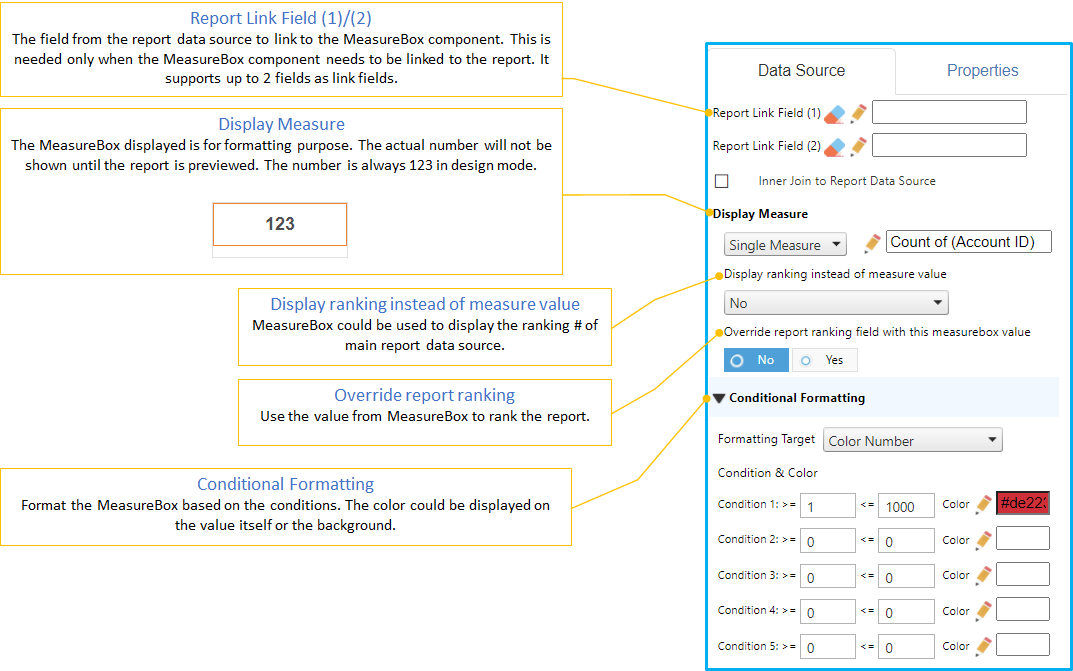
Task: Edit Report Link Field (1) with pencil icon
Action: 858,114
